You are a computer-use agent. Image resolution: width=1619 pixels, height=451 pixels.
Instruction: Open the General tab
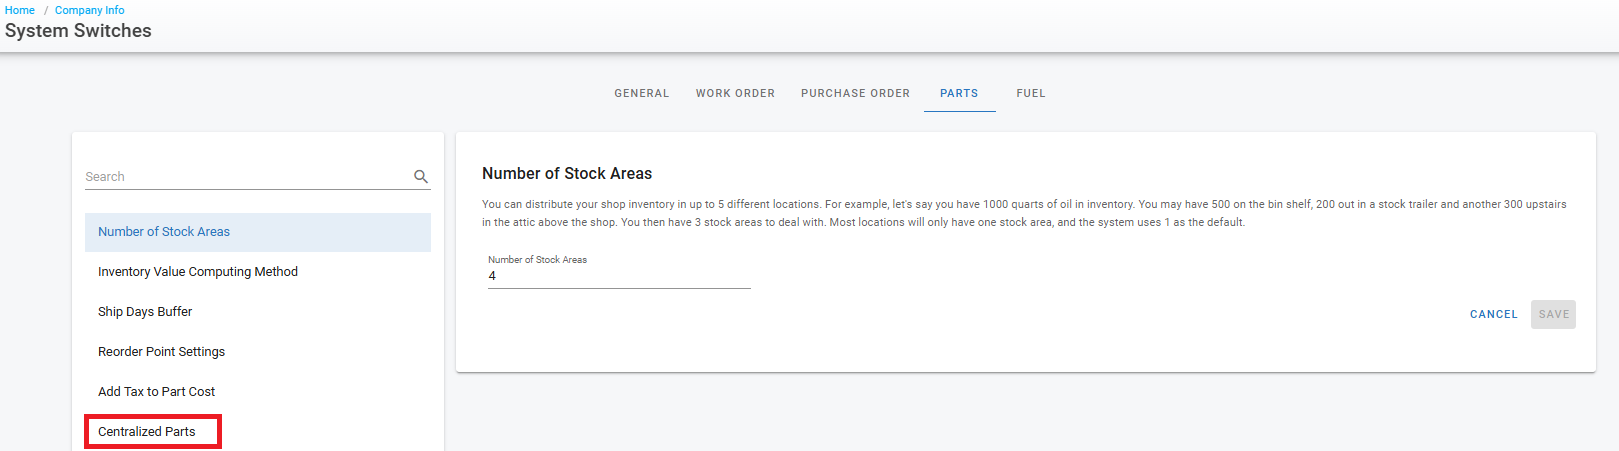[642, 93]
